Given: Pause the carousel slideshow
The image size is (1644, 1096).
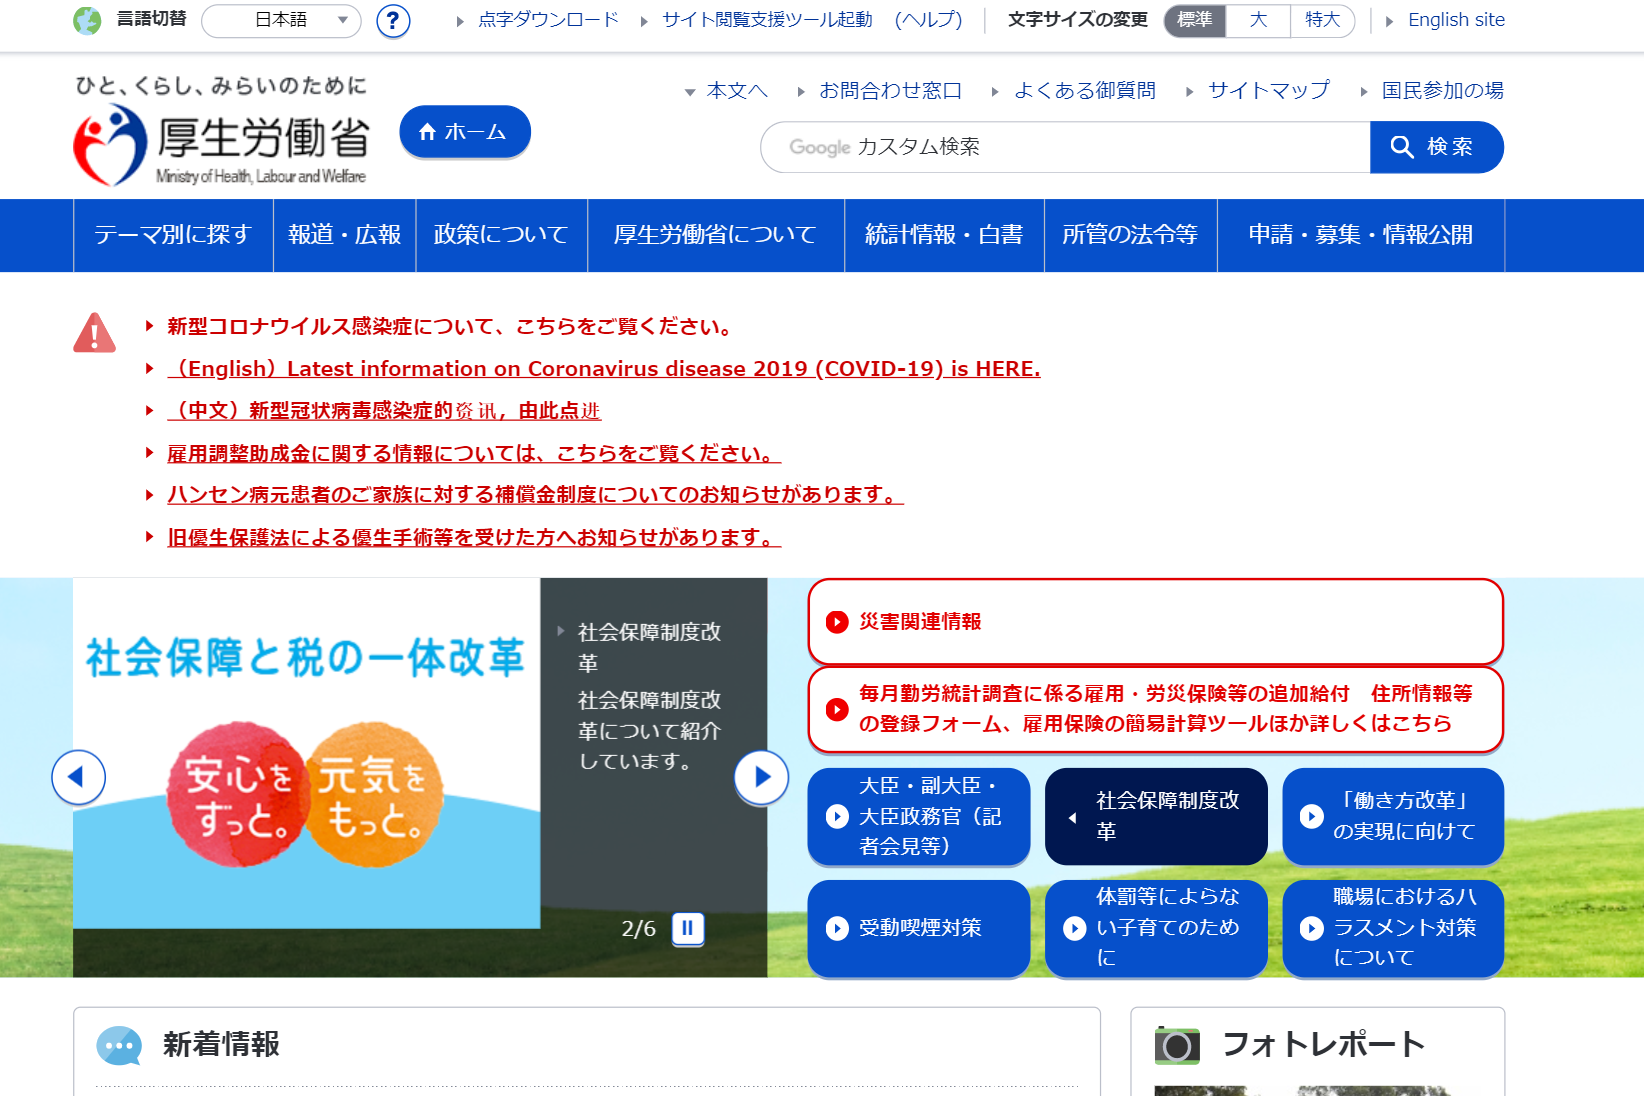Looking at the screenshot, I should (x=686, y=928).
